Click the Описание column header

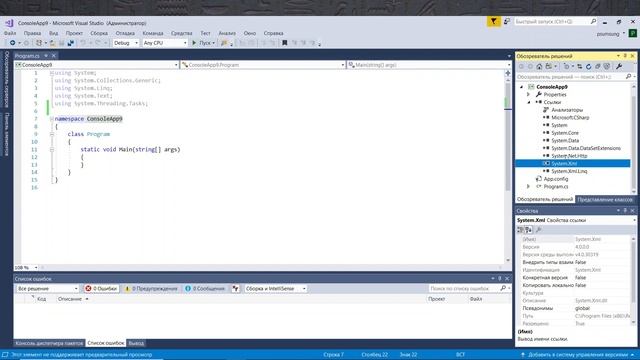[70, 299]
